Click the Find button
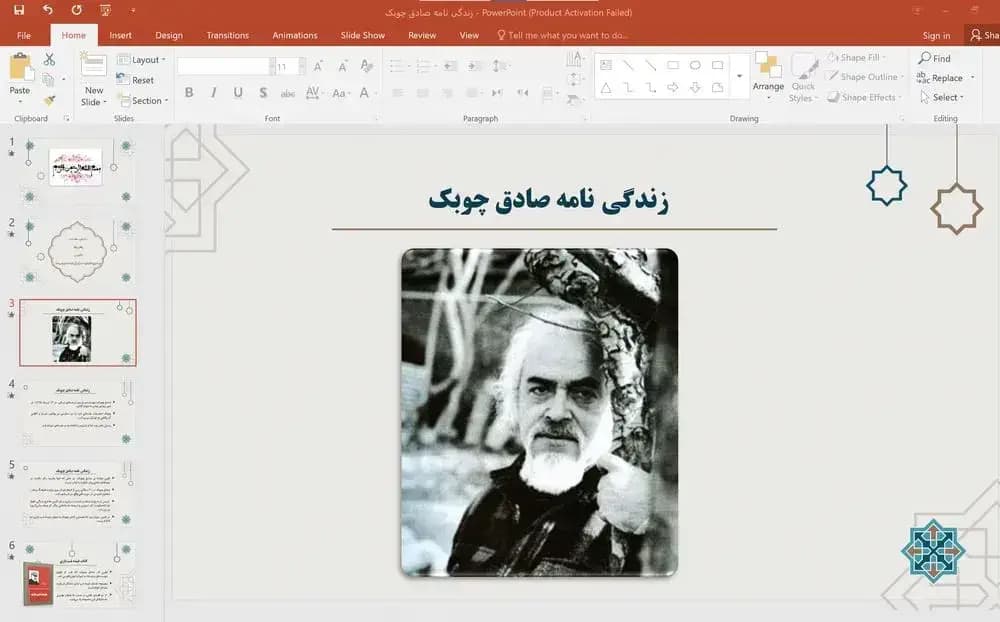Image resolution: width=1000 pixels, height=622 pixels. pos(934,58)
